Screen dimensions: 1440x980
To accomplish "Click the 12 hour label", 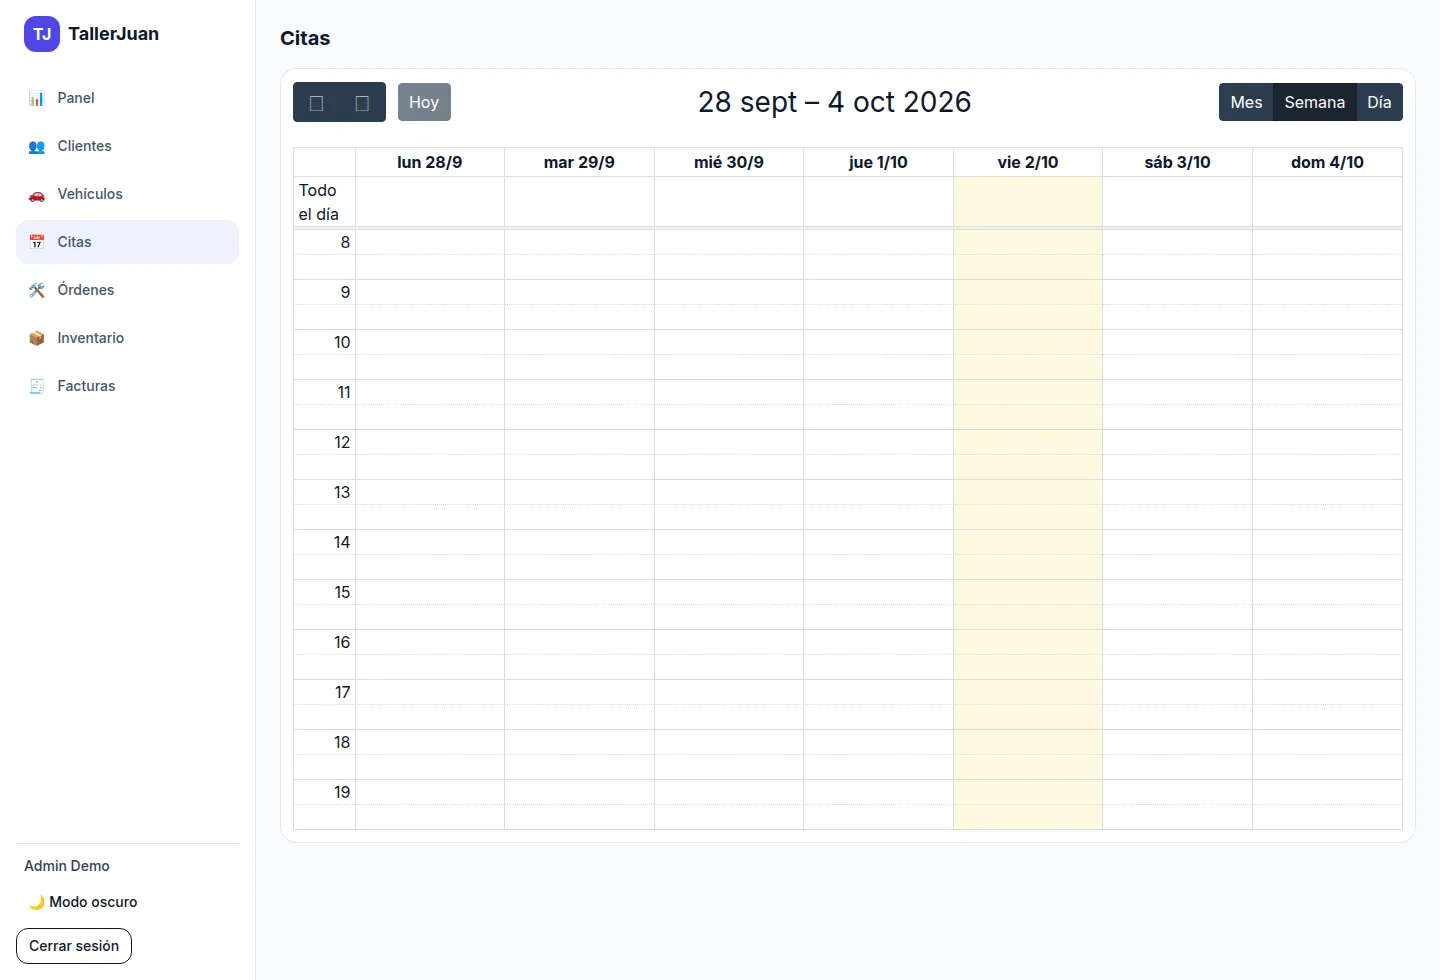I will tap(342, 442).
